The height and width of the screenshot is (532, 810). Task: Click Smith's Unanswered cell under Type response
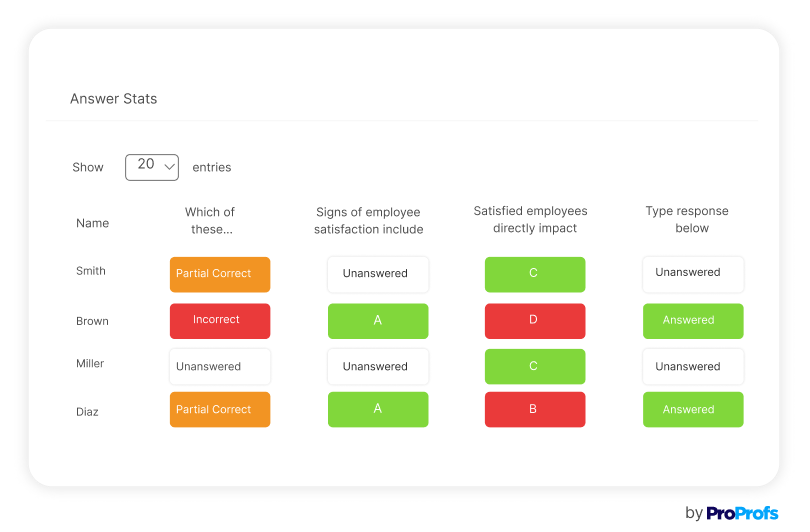click(693, 274)
